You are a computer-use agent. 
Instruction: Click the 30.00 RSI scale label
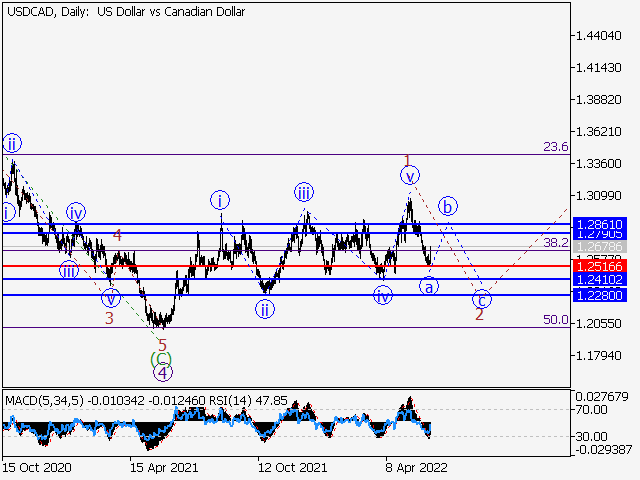tap(591, 437)
